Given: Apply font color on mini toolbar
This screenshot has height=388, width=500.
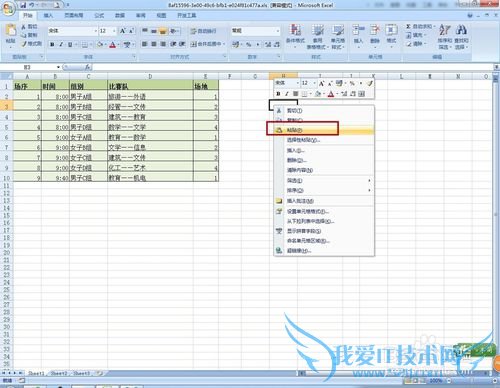Looking at the screenshot, I should 331,94.
